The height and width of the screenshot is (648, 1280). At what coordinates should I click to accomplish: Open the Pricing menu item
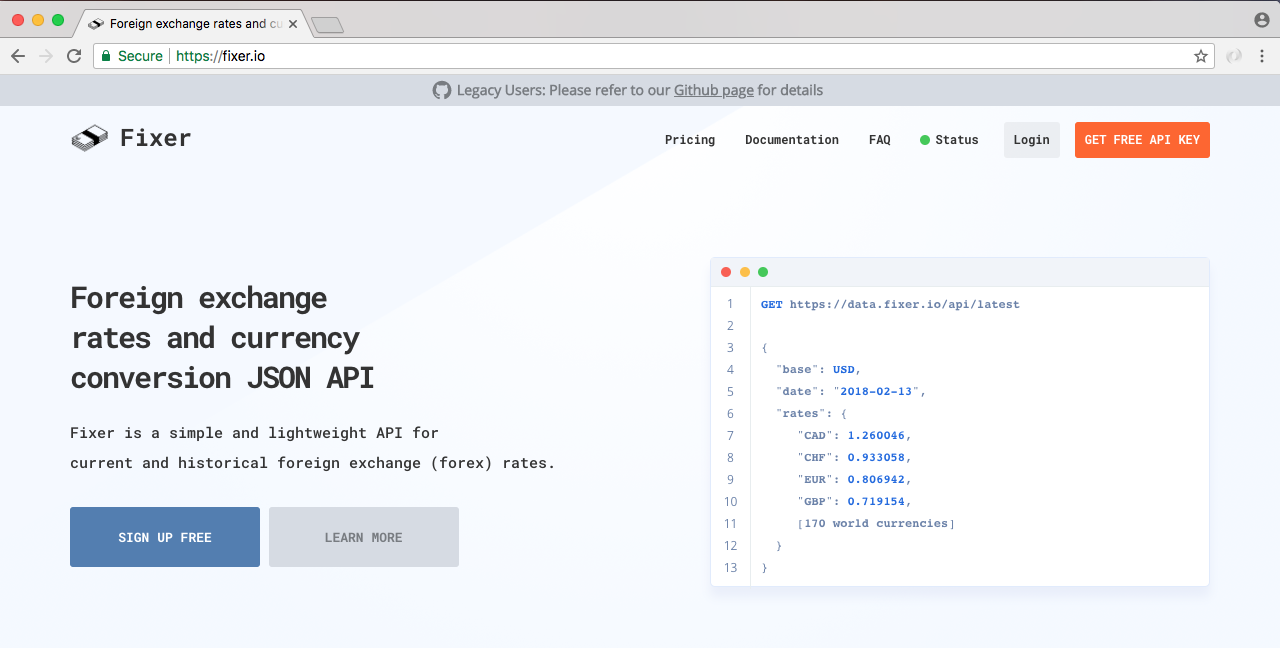pos(690,140)
